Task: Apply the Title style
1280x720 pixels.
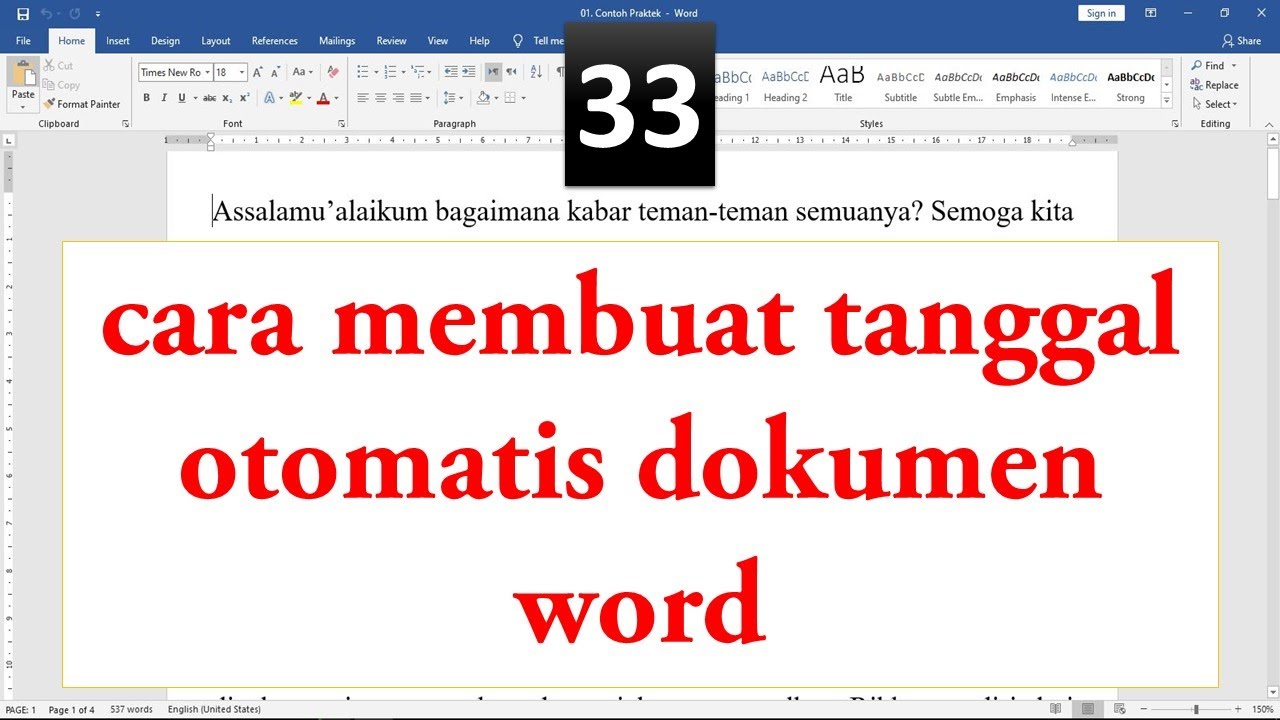Action: [x=843, y=85]
